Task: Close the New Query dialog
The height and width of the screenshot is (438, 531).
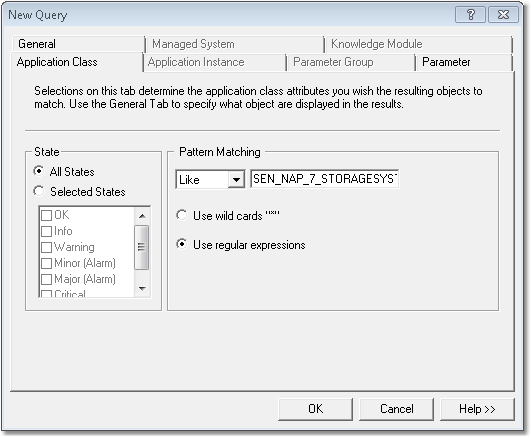Action: click(503, 15)
